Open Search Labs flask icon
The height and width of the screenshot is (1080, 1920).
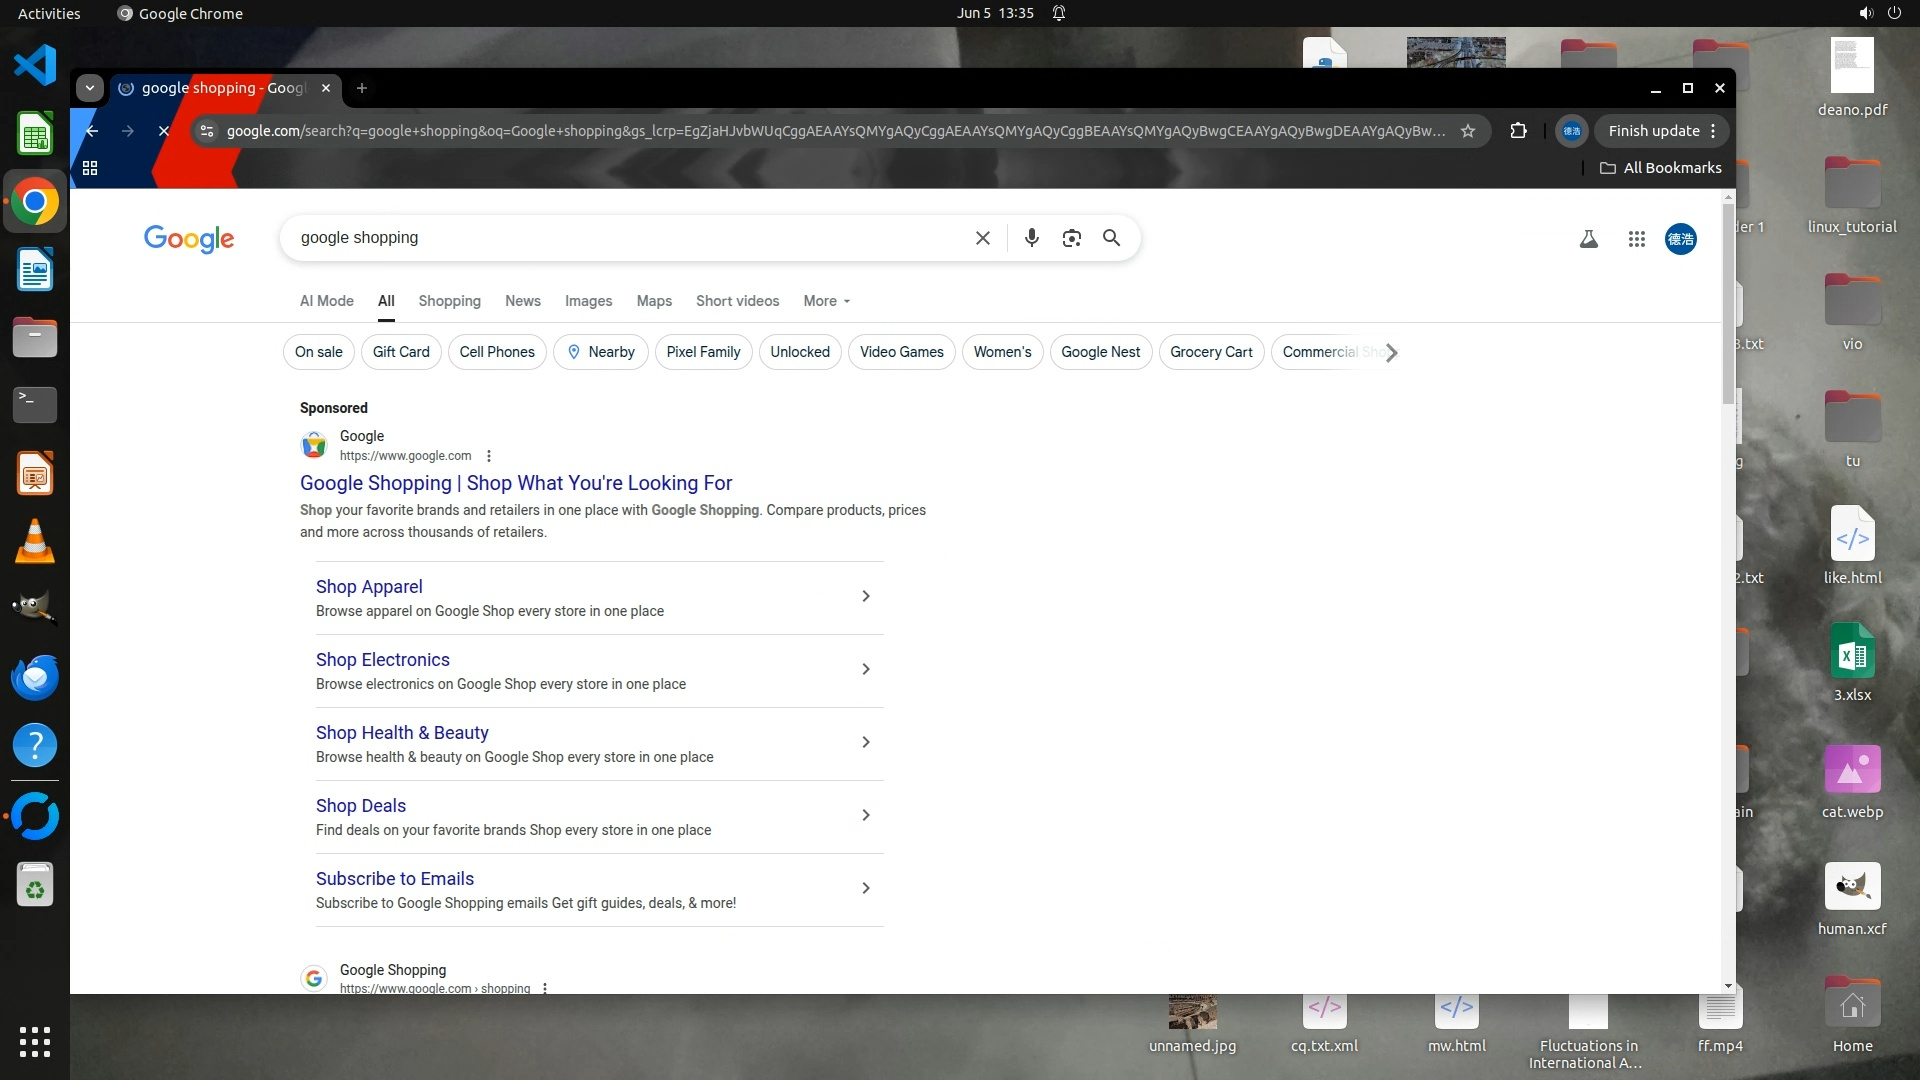click(x=1588, y=239)
